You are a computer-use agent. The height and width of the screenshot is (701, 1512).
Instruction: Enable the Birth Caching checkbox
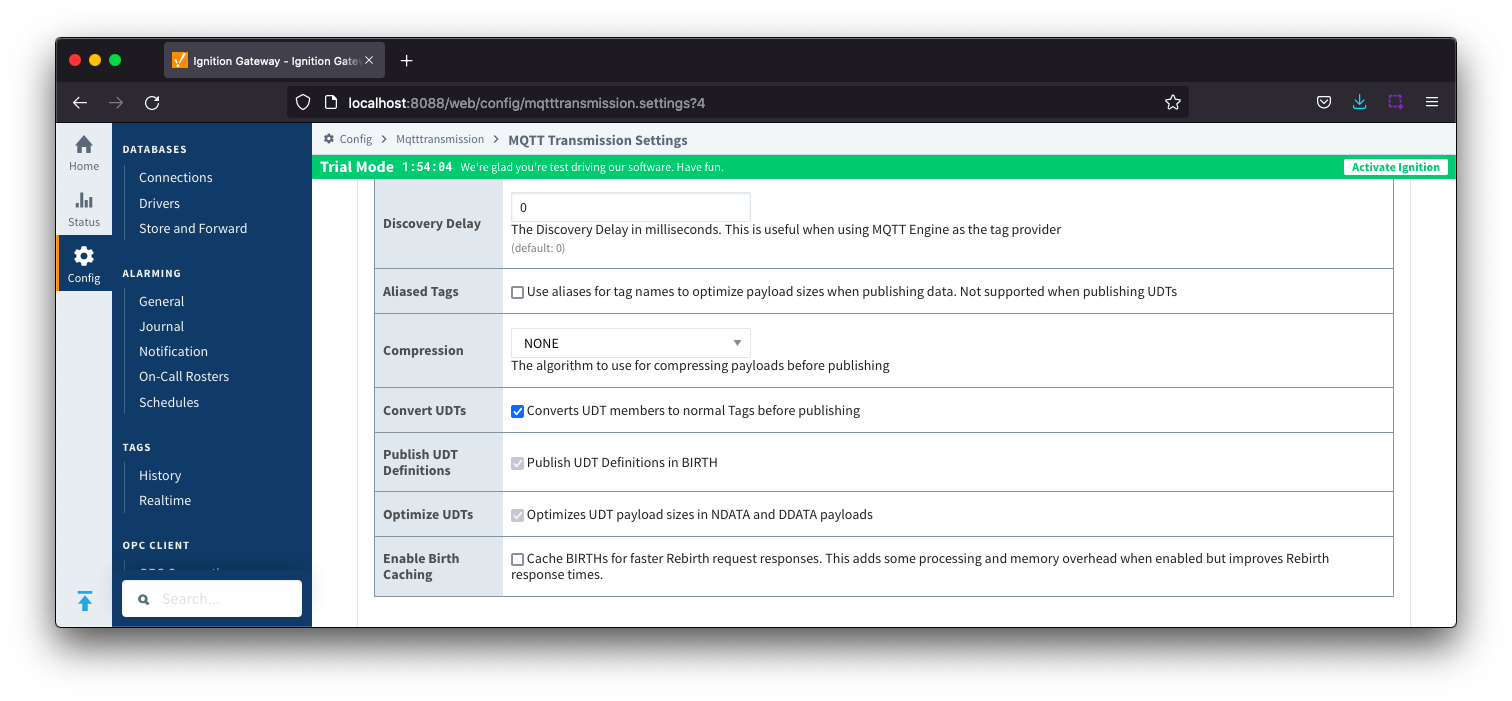[x=518, y=559]
